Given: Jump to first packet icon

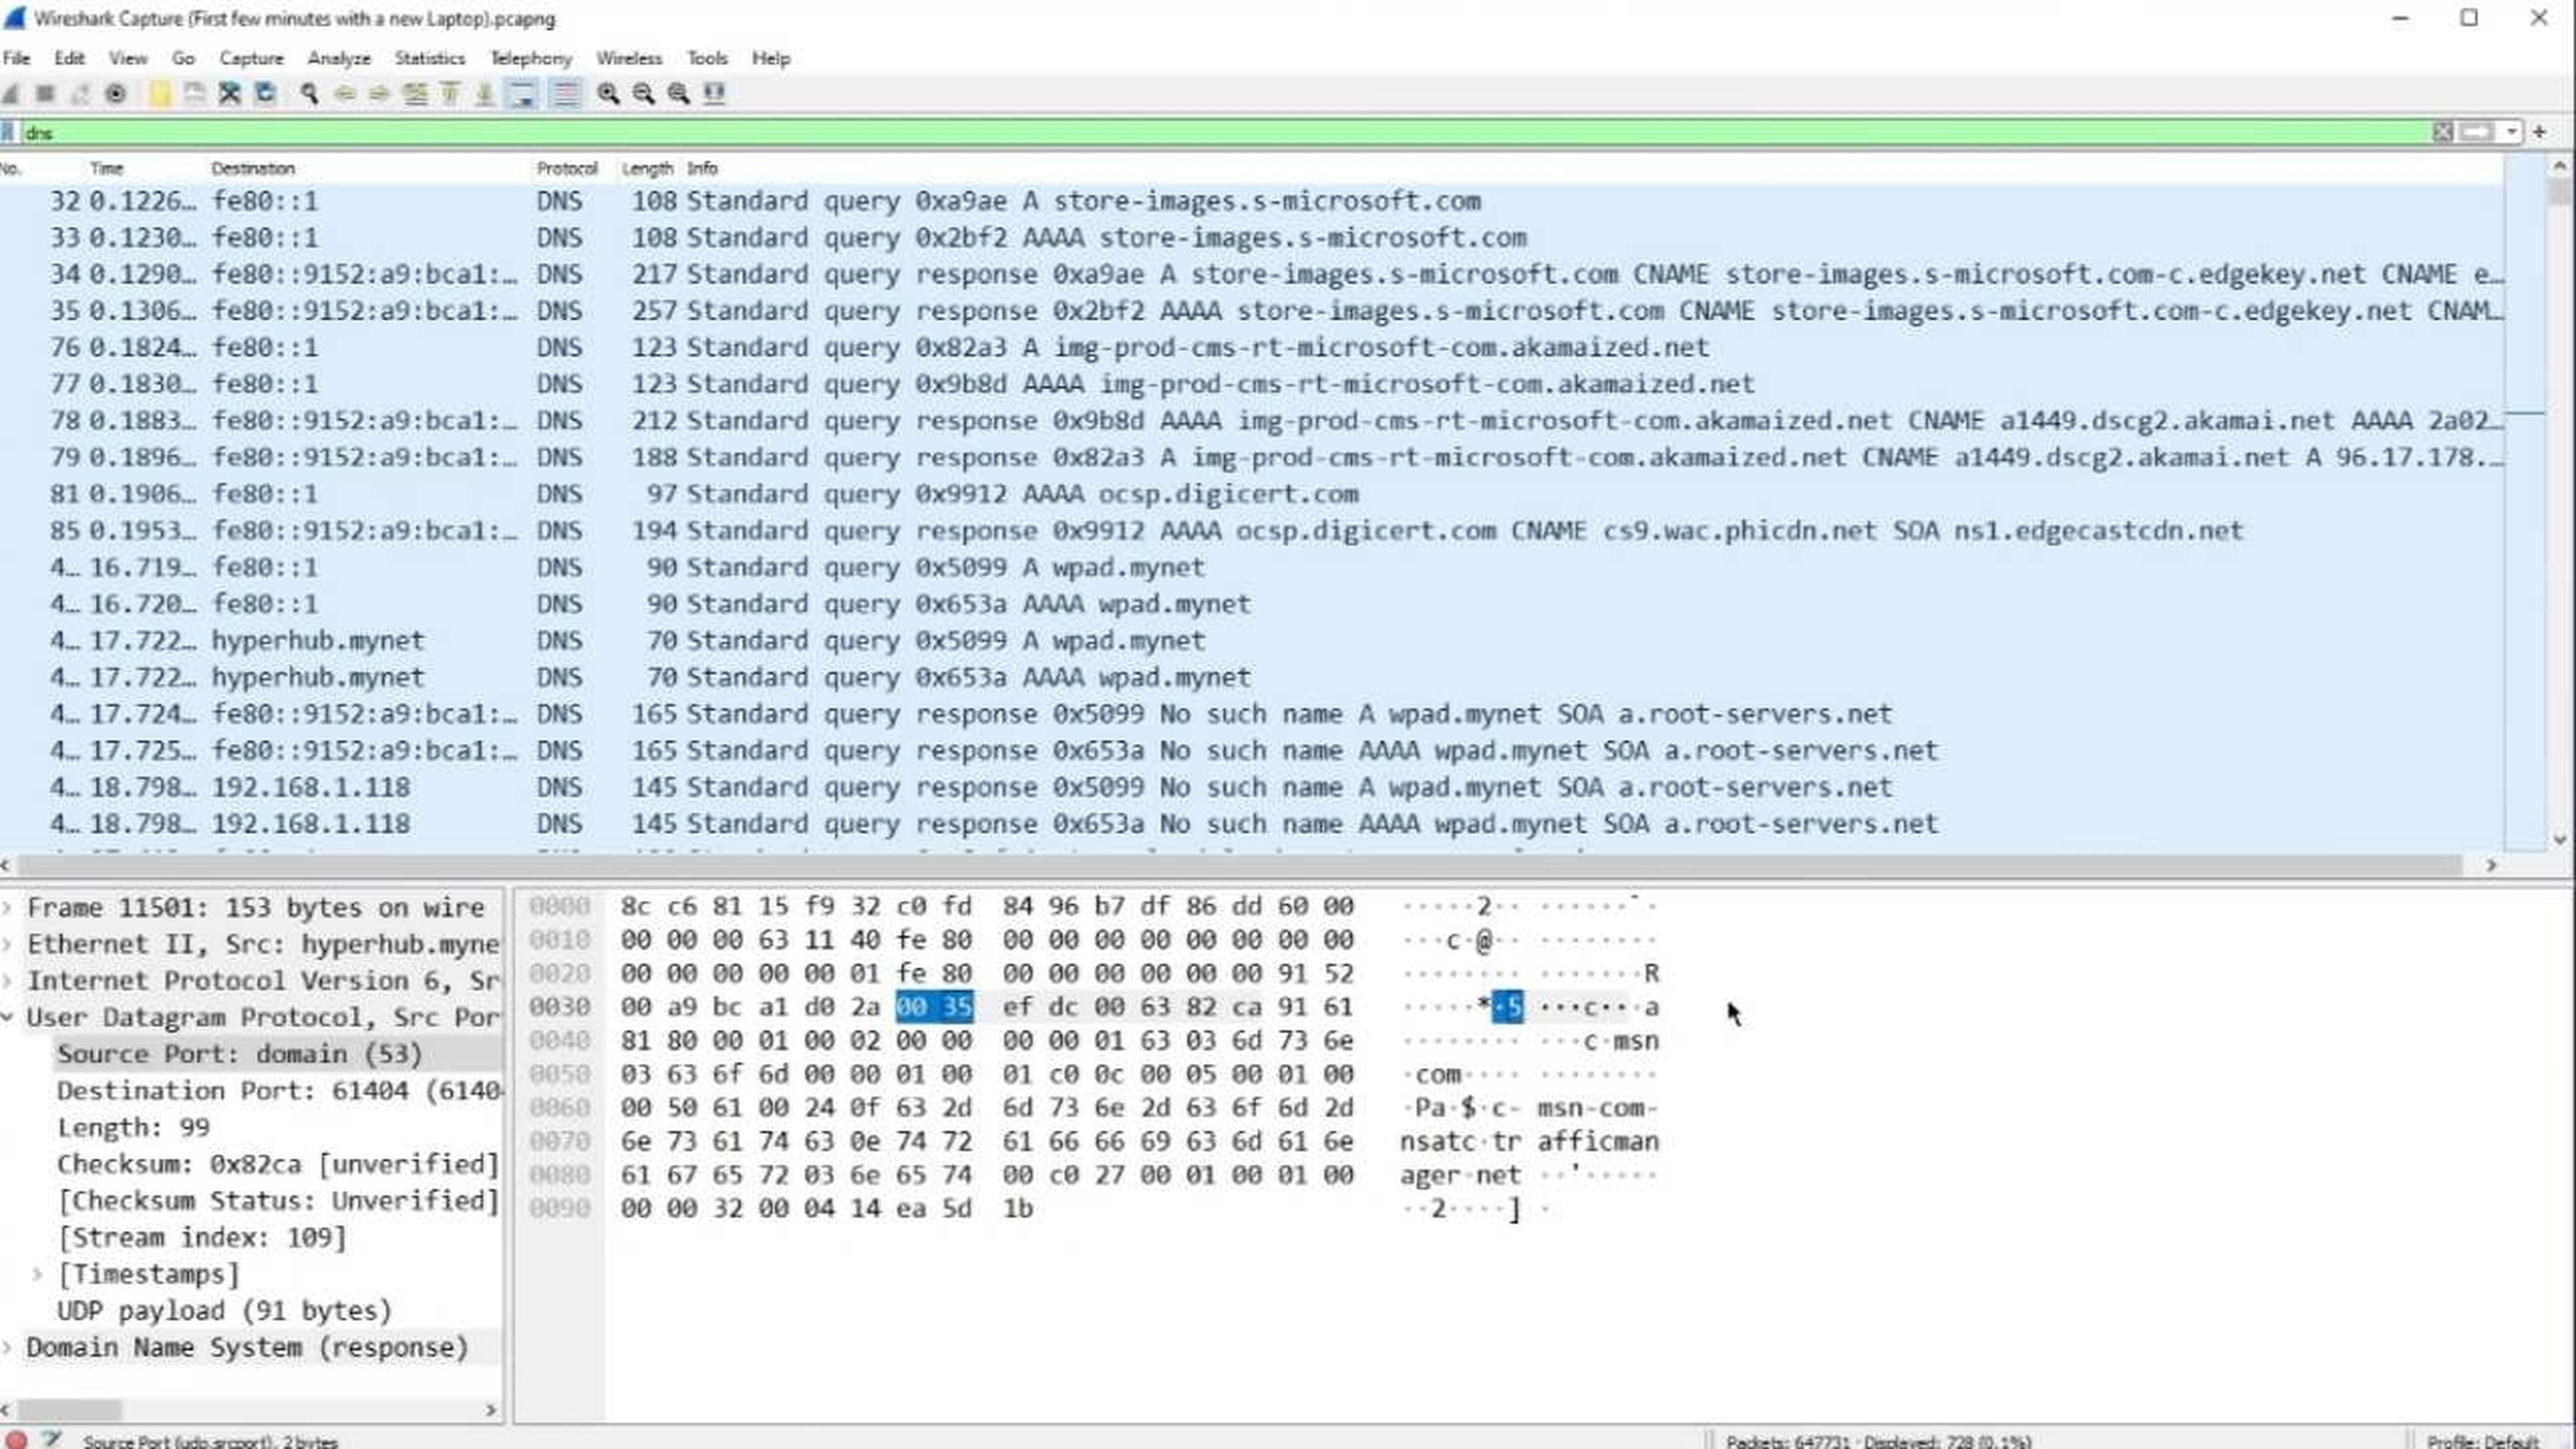Looking at the screenshot, I should (450, 93).
